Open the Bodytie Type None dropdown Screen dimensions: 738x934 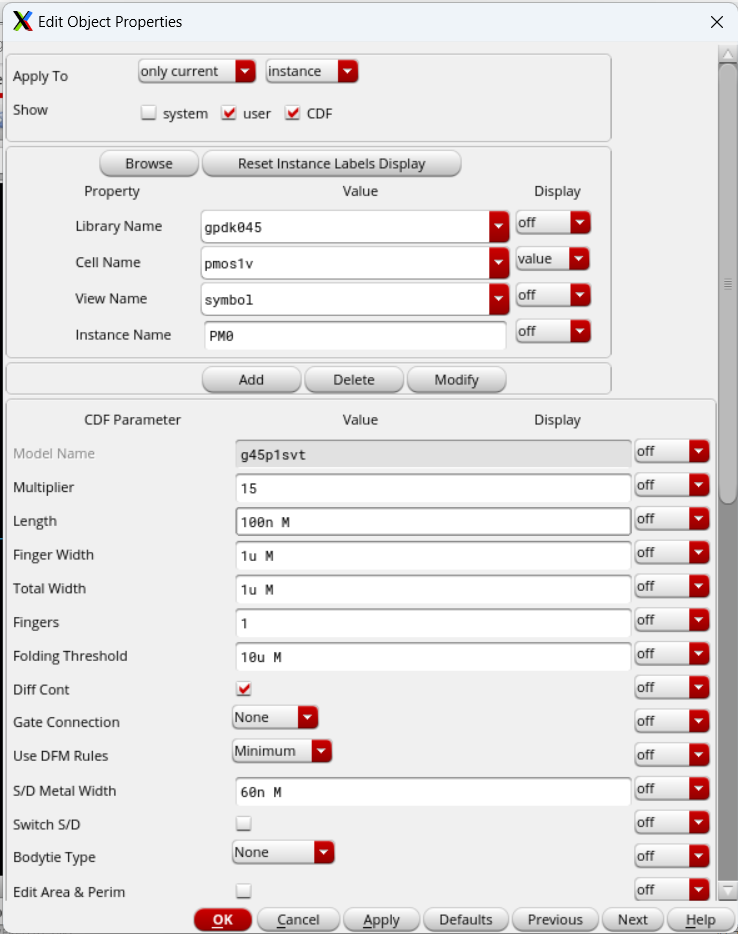283,852
